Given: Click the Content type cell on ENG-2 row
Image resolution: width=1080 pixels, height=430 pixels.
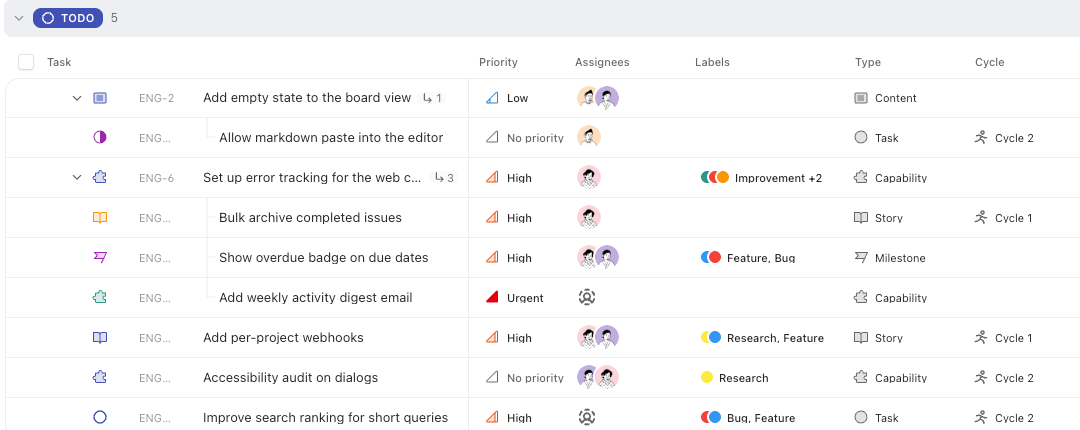Looking at the screenshot, I should 885,98.
